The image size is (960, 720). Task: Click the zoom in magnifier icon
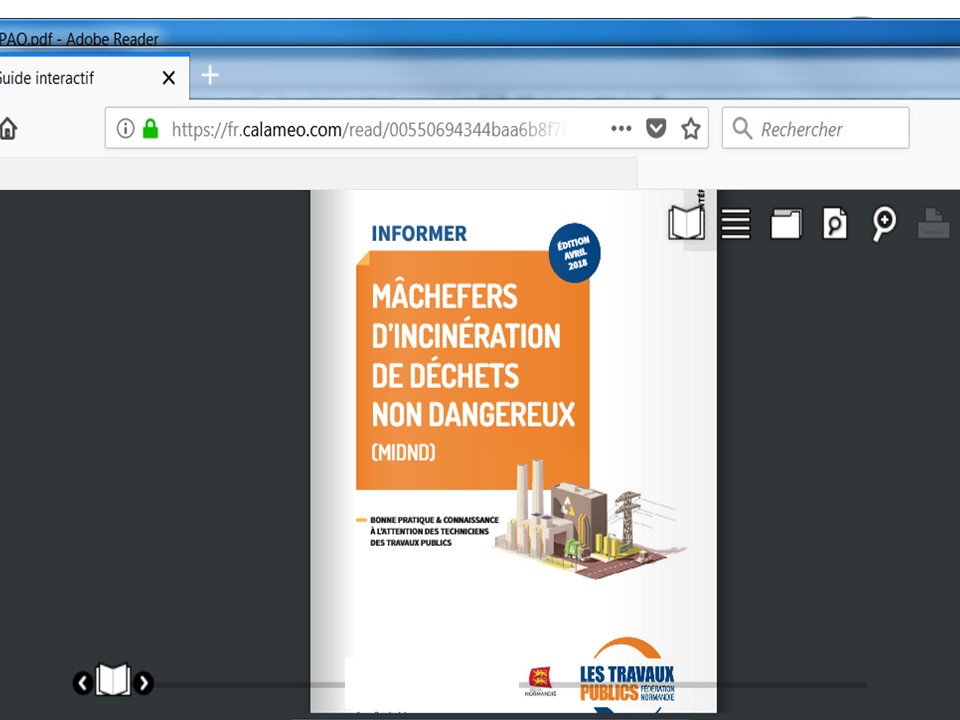point(883,223)
